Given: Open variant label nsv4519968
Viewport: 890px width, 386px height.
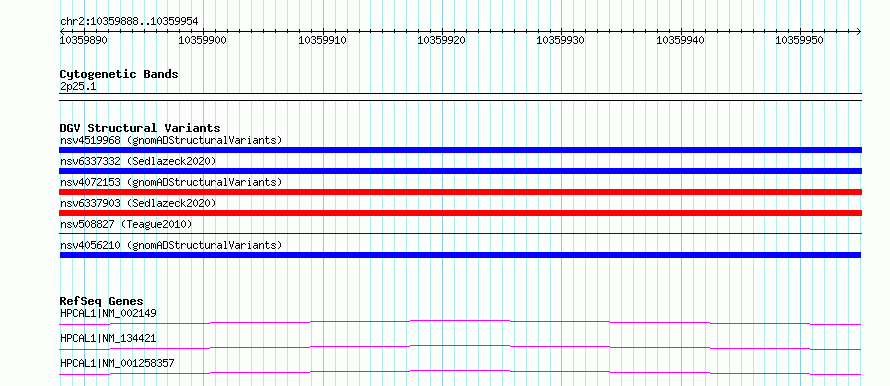Looking at the screenshot, I should (171, 140).
